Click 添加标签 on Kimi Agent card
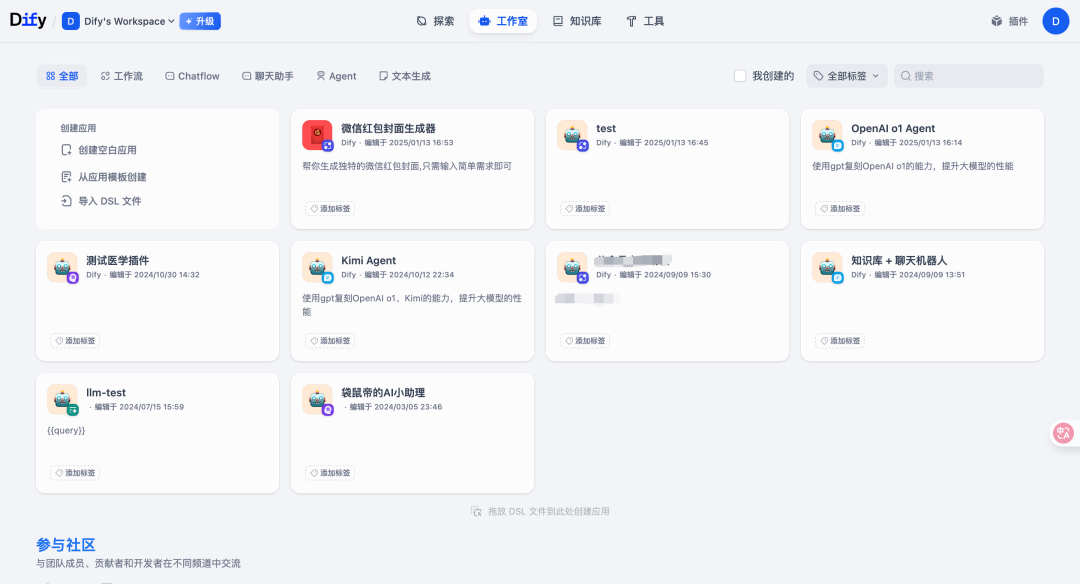 point(330,341)
